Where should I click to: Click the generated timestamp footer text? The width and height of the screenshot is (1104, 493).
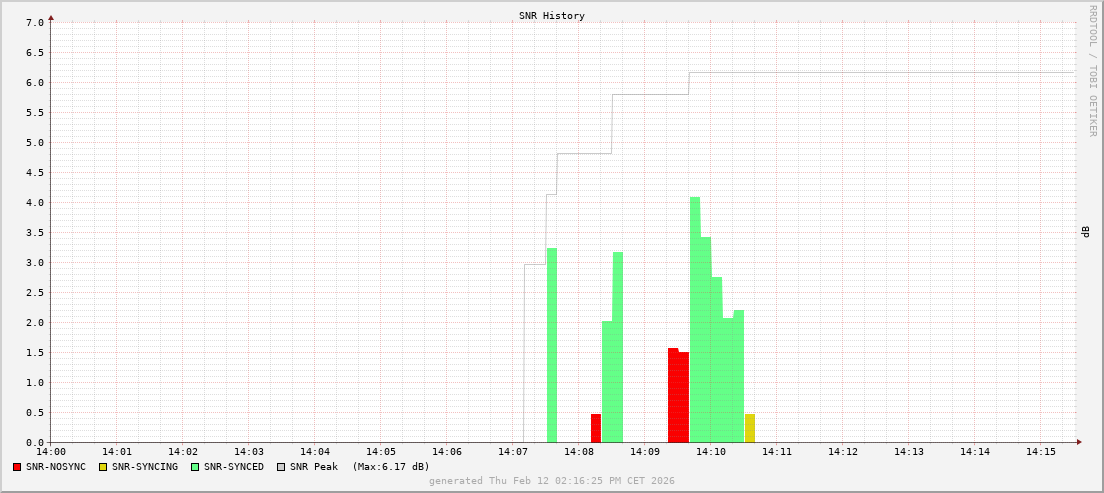click(x=551, y=481)
